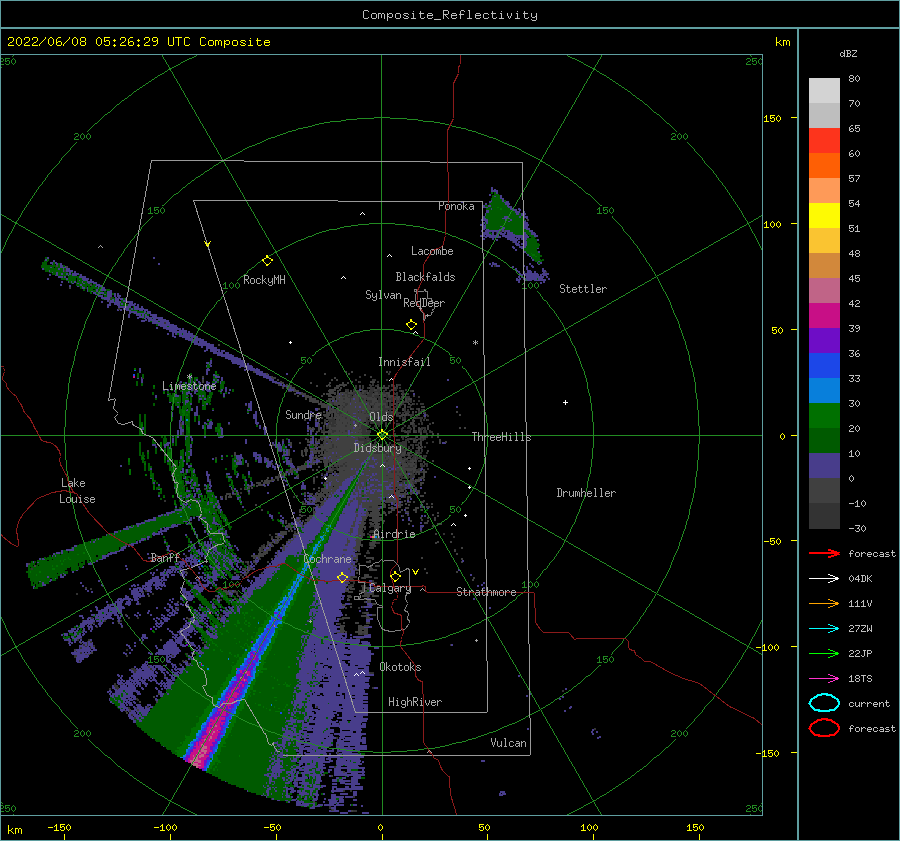Image resolution: width=900 pixels, height=841 pixels.
Task: Click the Ponoka label on the map
Action: point(456,206)
